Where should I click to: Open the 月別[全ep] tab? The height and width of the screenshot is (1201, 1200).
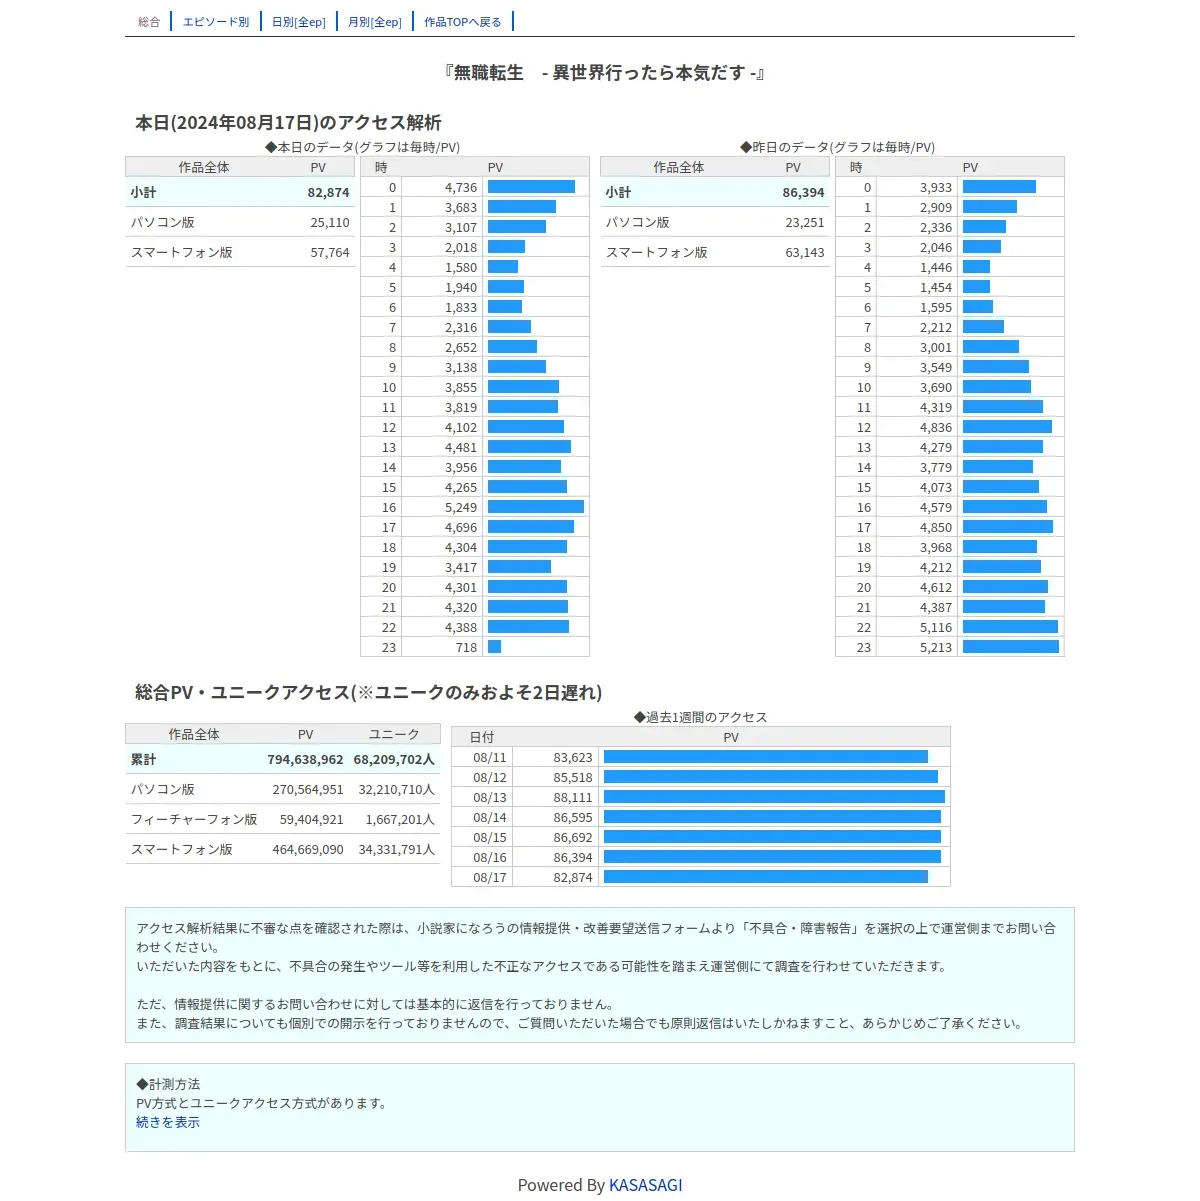[x=375, y=22]
